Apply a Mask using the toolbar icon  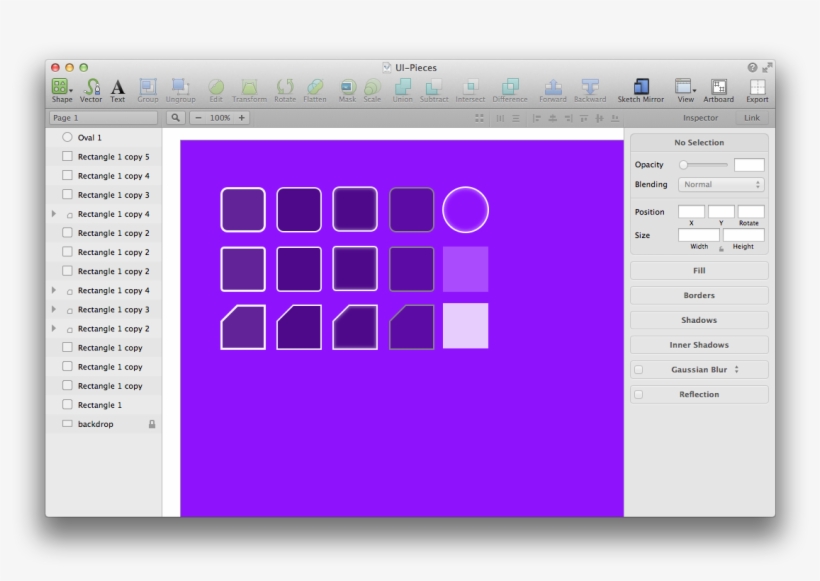(347, 88)
